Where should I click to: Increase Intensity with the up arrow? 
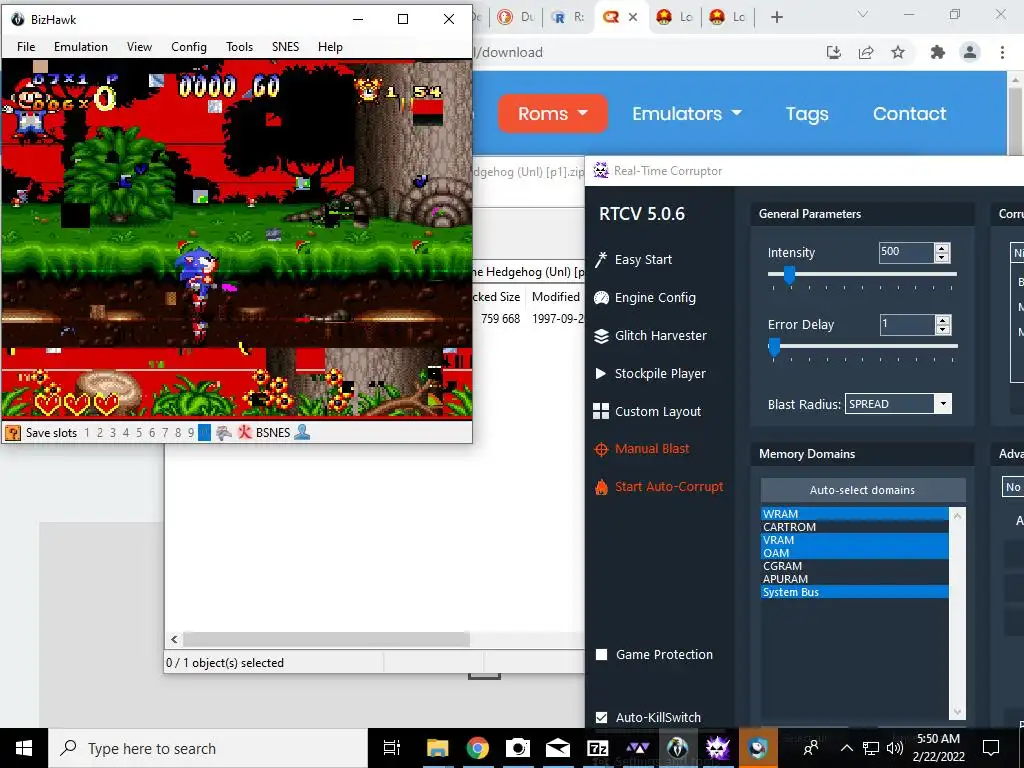point(942,248)
